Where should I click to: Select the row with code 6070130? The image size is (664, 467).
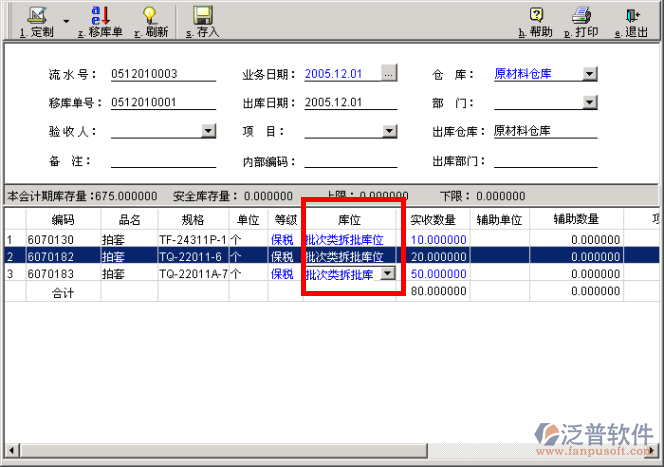click(x=50, y=240)
